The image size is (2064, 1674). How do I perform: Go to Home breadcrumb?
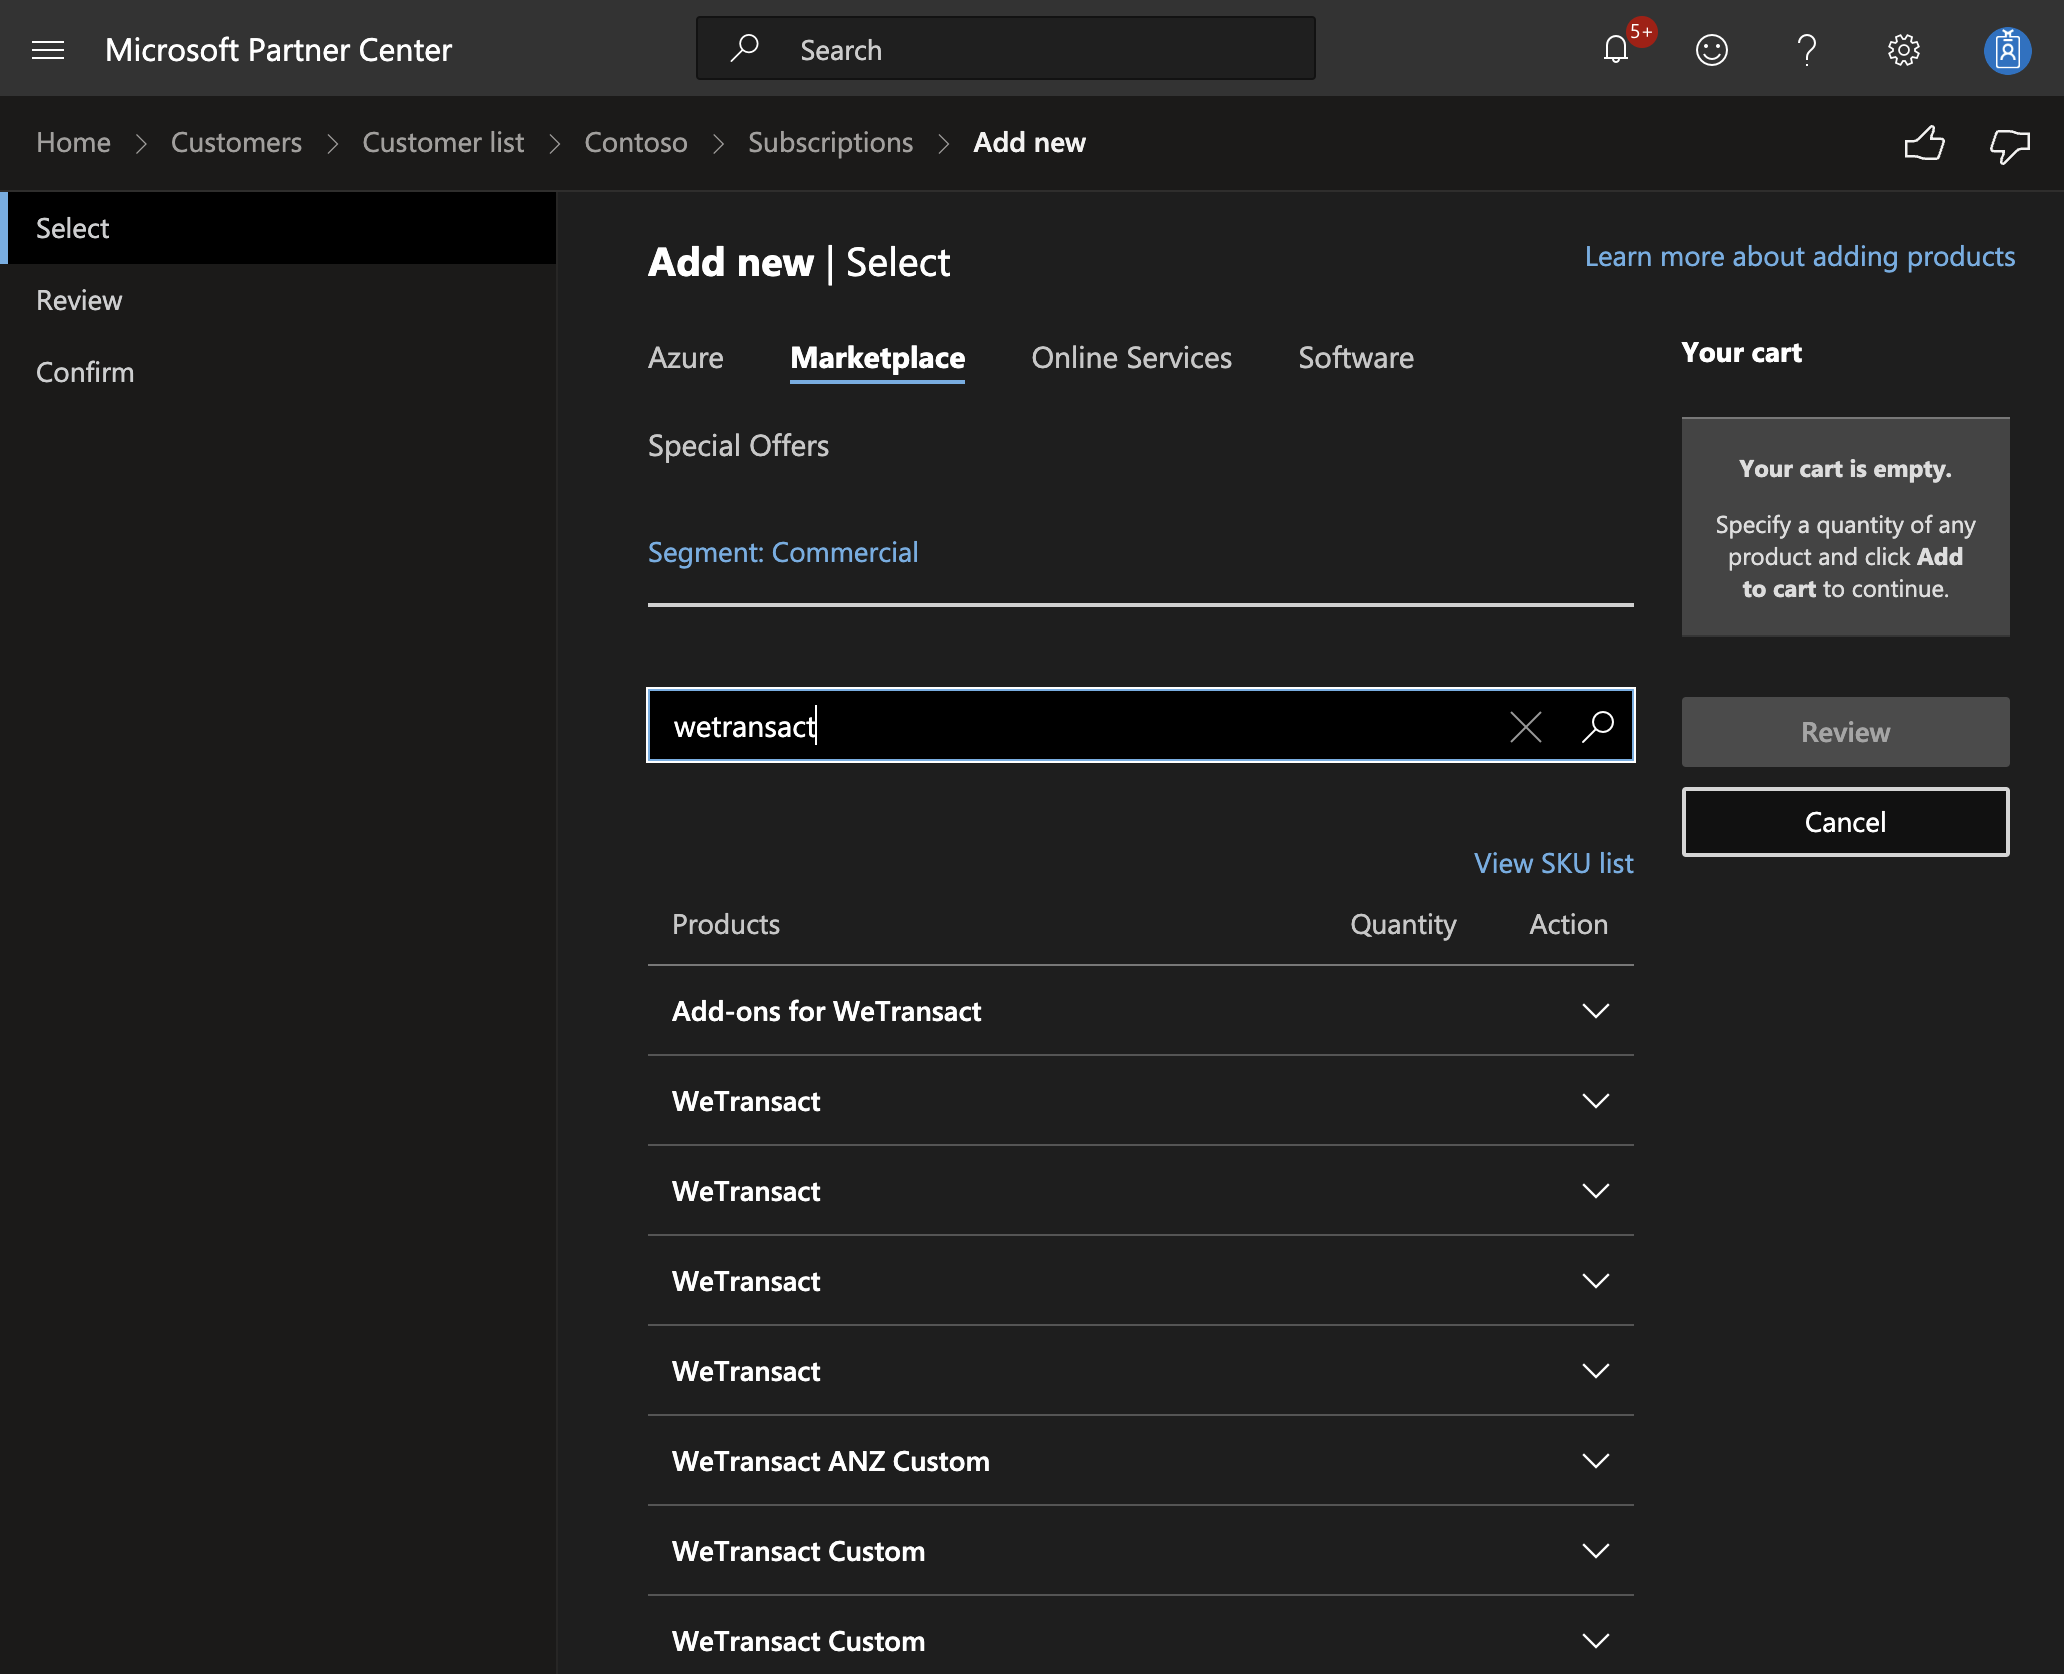73,143
